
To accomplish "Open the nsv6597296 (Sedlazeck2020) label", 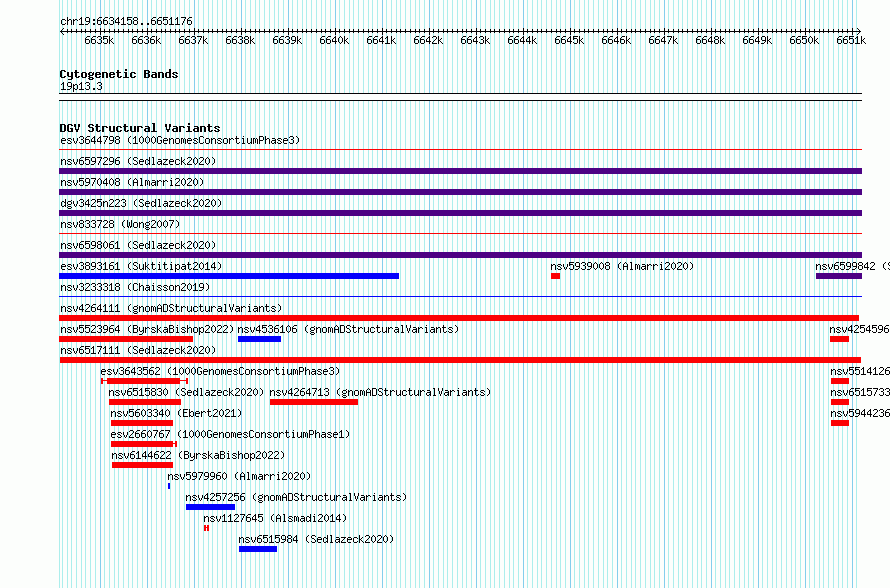I will [x=138, y=161].
